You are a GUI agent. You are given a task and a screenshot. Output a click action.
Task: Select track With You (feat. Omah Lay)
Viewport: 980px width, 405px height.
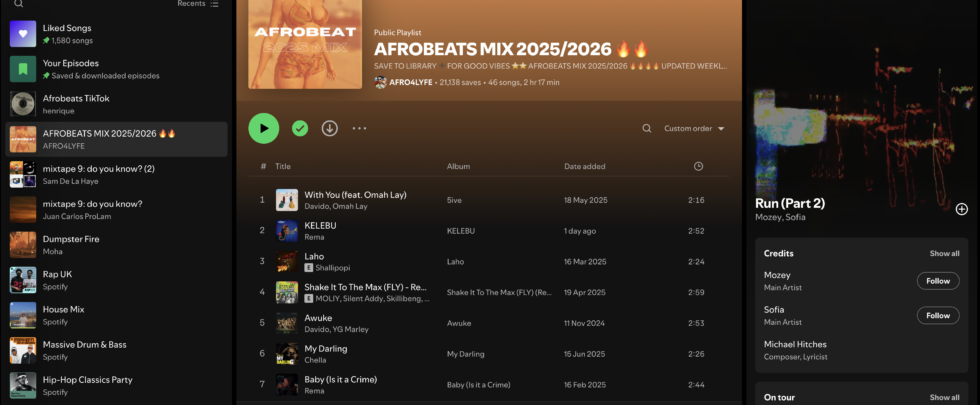click(488, 200)
